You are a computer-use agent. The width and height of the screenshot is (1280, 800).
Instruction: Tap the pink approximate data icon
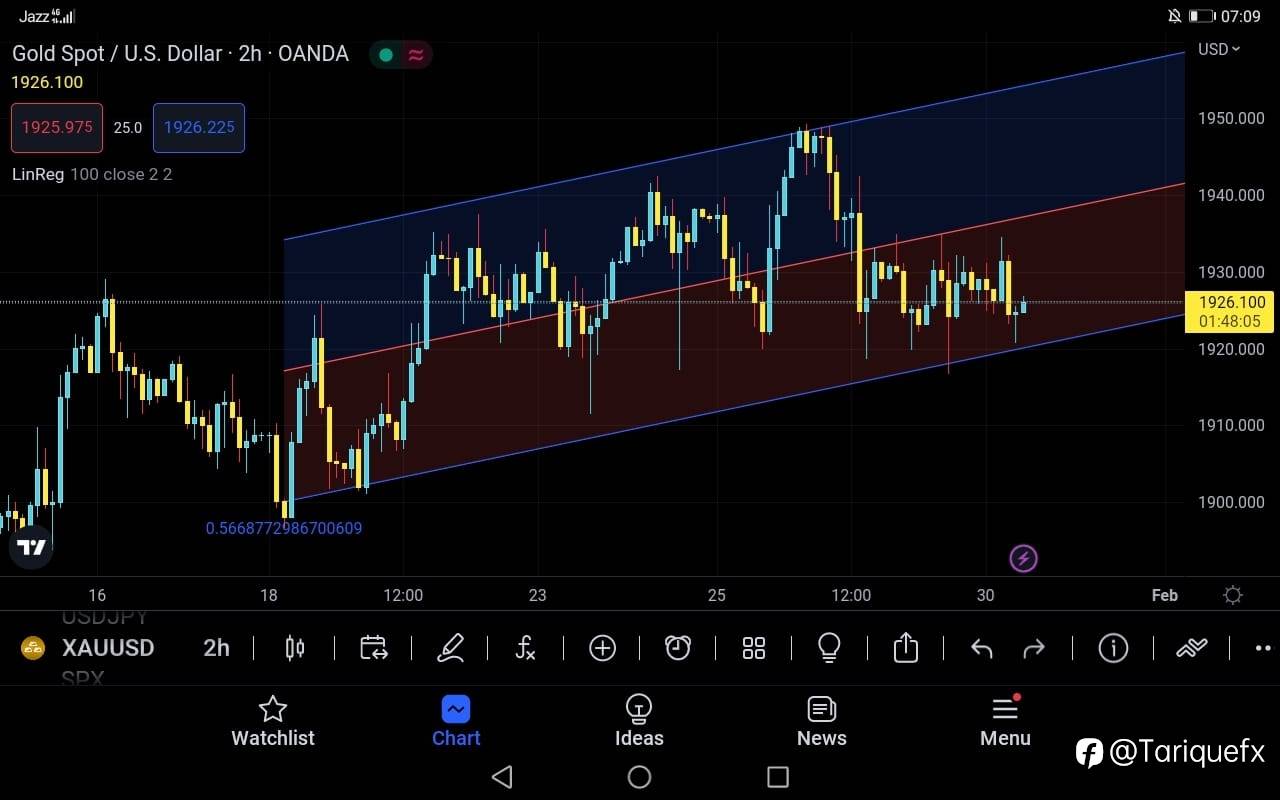(x=416, y=54)
